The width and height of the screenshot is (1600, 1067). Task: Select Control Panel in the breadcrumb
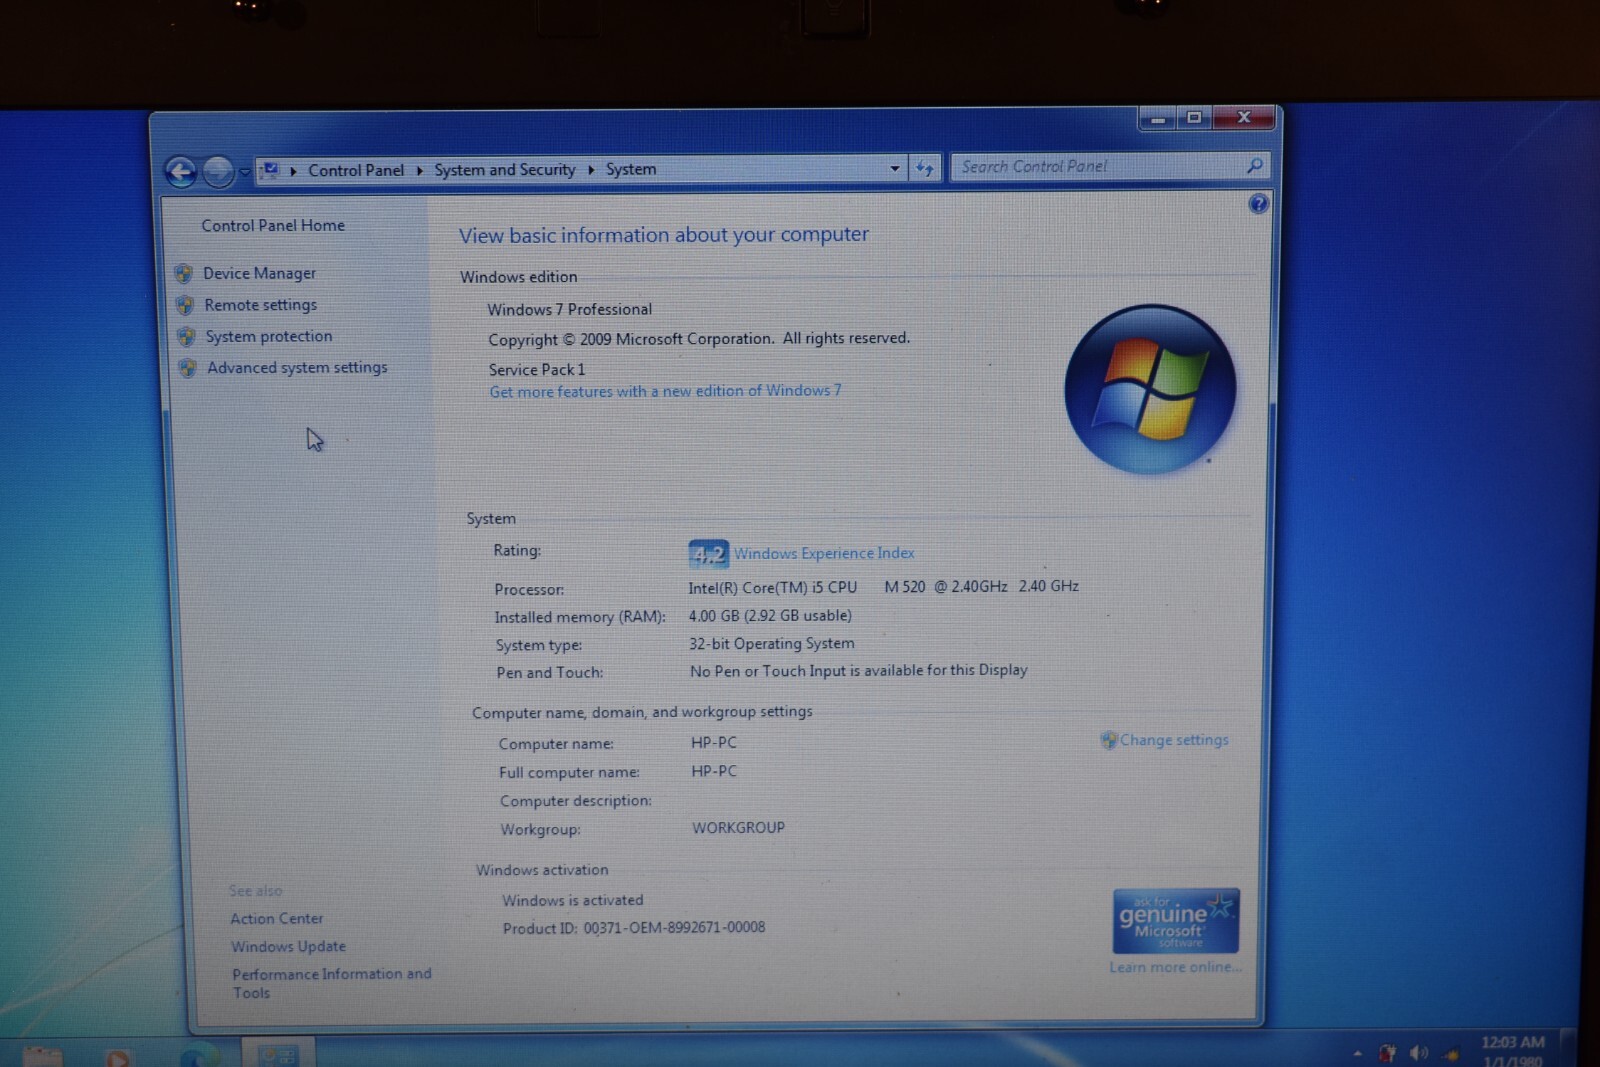[356, 170]
